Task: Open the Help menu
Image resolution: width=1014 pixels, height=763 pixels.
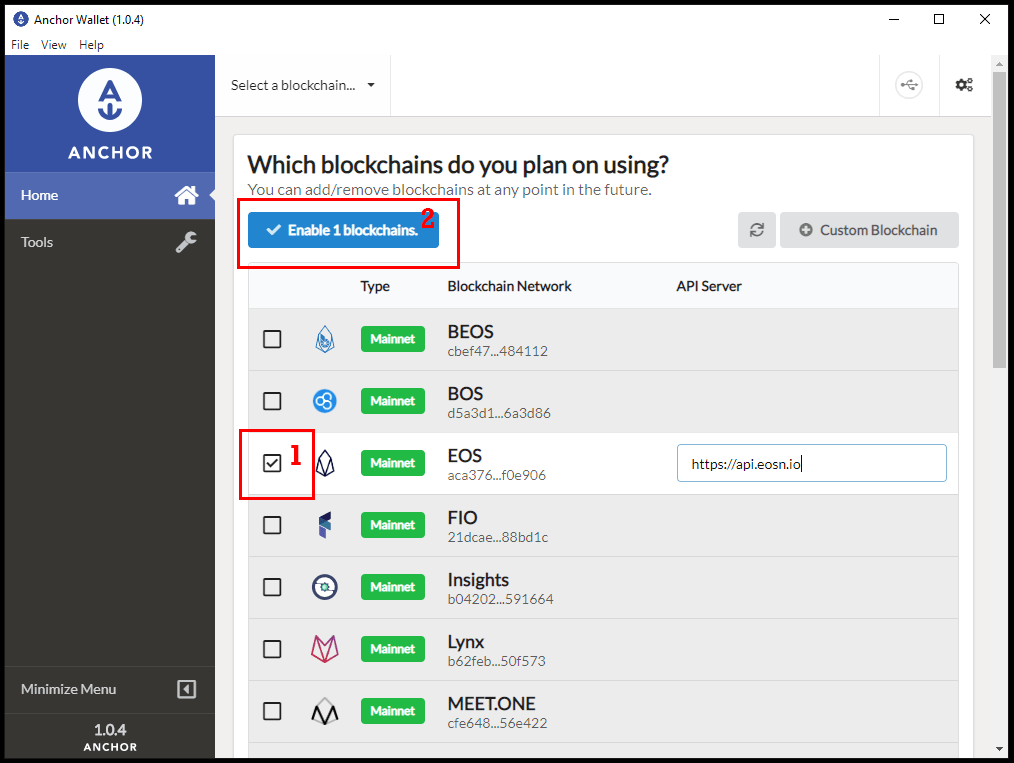Action: 91,45
